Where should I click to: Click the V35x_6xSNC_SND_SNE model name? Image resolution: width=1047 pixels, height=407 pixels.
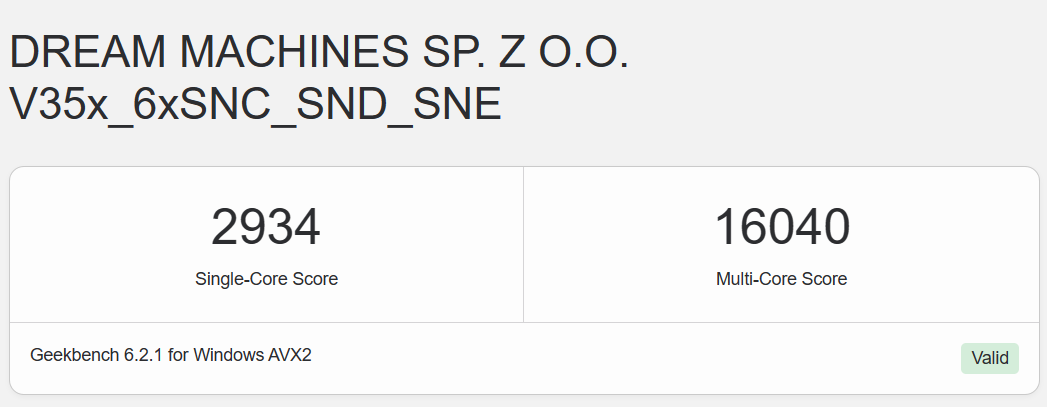(x=255, y=105)
